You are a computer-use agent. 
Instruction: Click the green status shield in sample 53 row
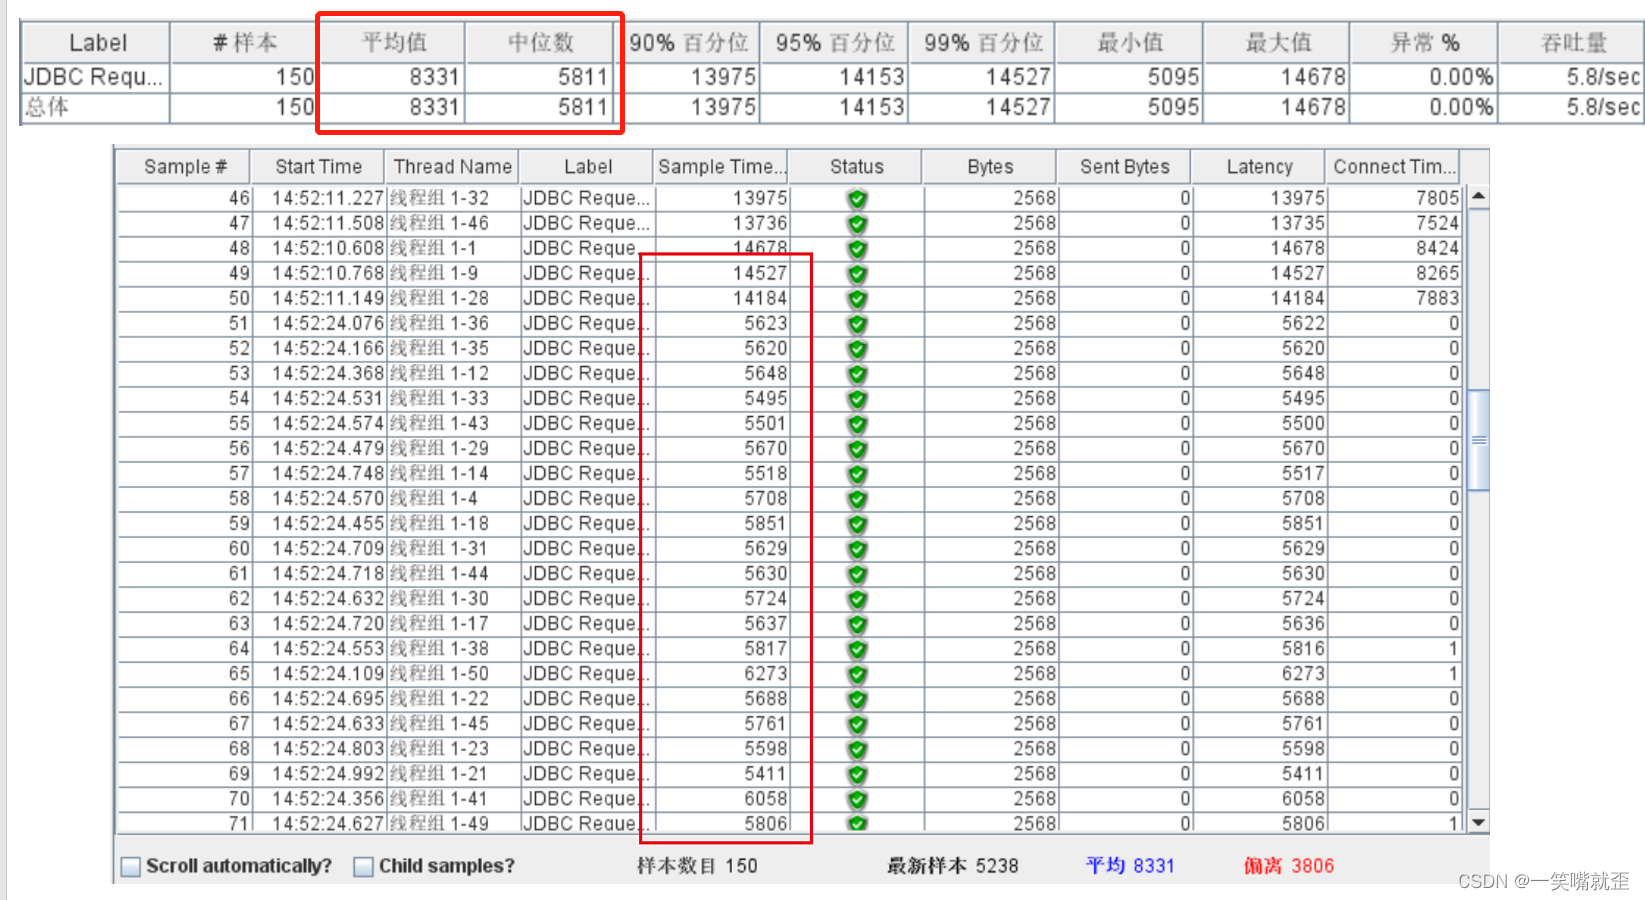(857, 374)
